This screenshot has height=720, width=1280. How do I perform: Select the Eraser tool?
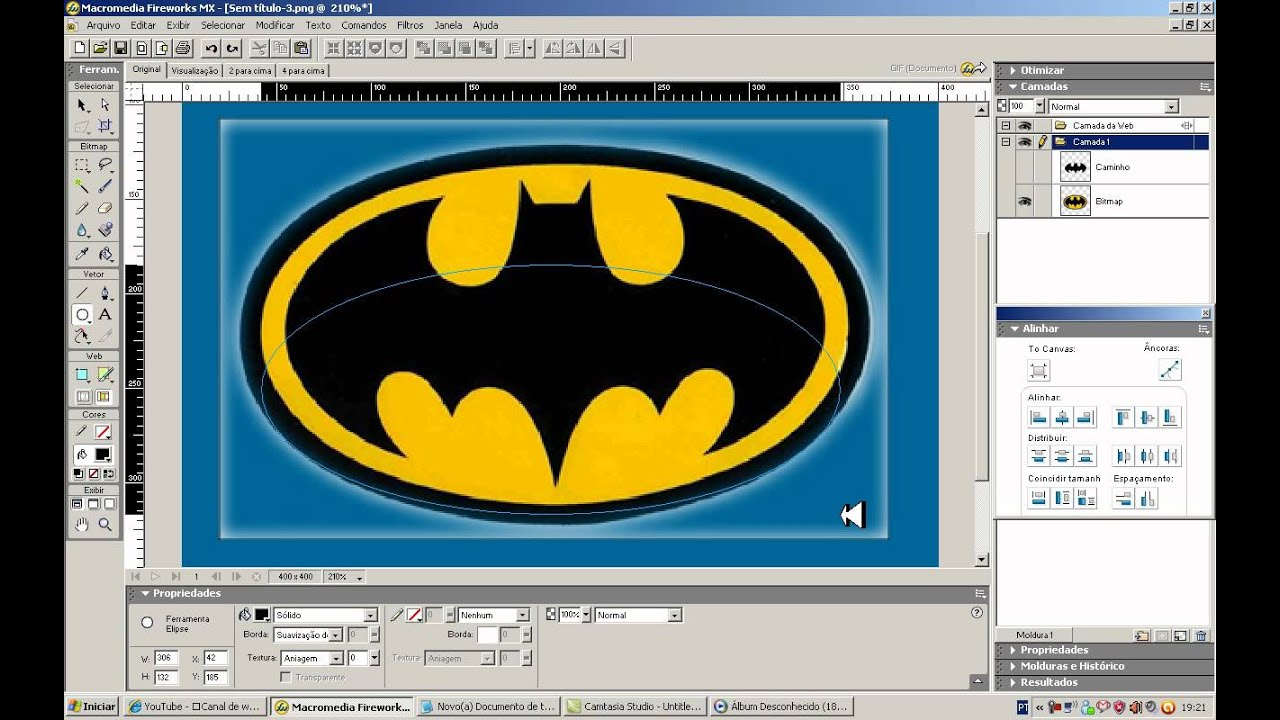(105, 208)
